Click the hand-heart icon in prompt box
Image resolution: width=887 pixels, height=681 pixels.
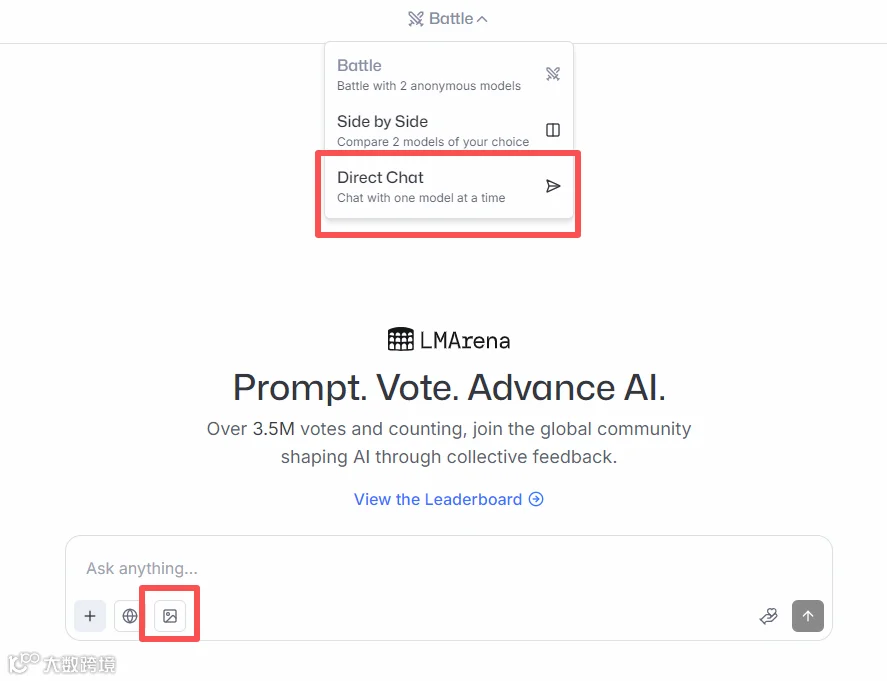click(769, 615)
